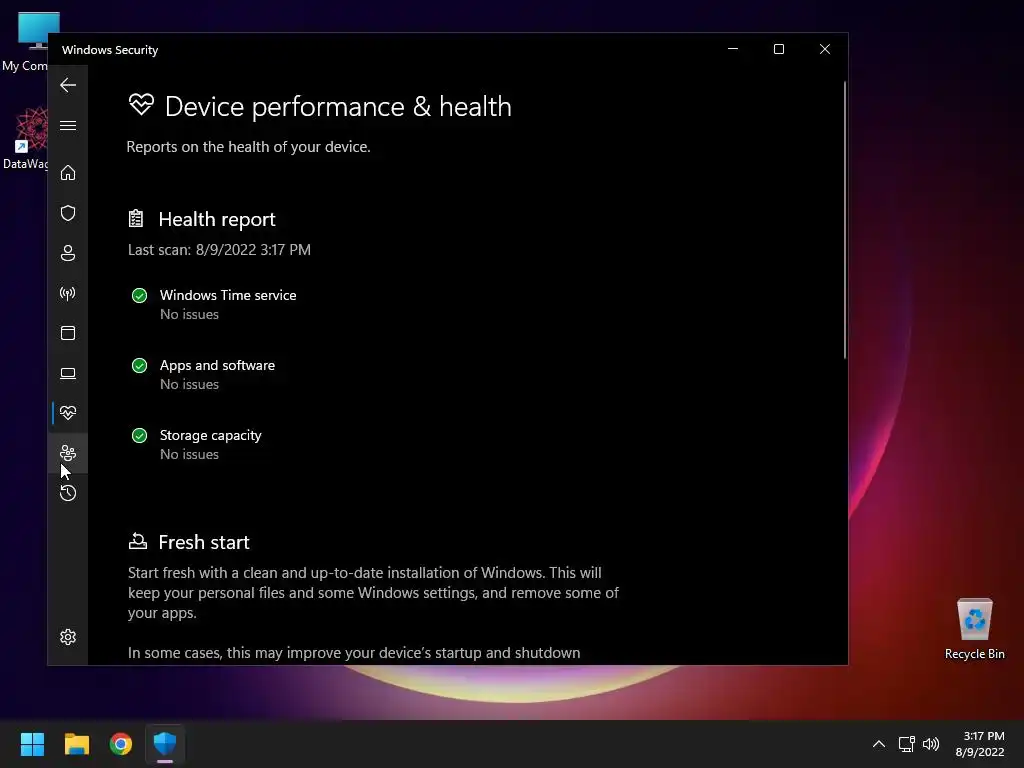The width and height of the screenshot is (1024, 768).
Task: Click the Last scan date text
Action: coord(219,250)
